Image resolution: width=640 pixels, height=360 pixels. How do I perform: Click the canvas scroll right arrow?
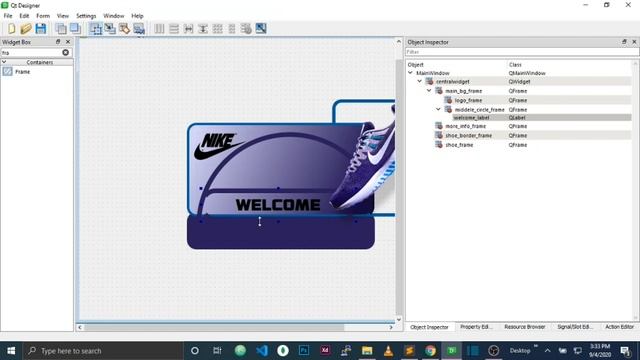tap(391, 327)
